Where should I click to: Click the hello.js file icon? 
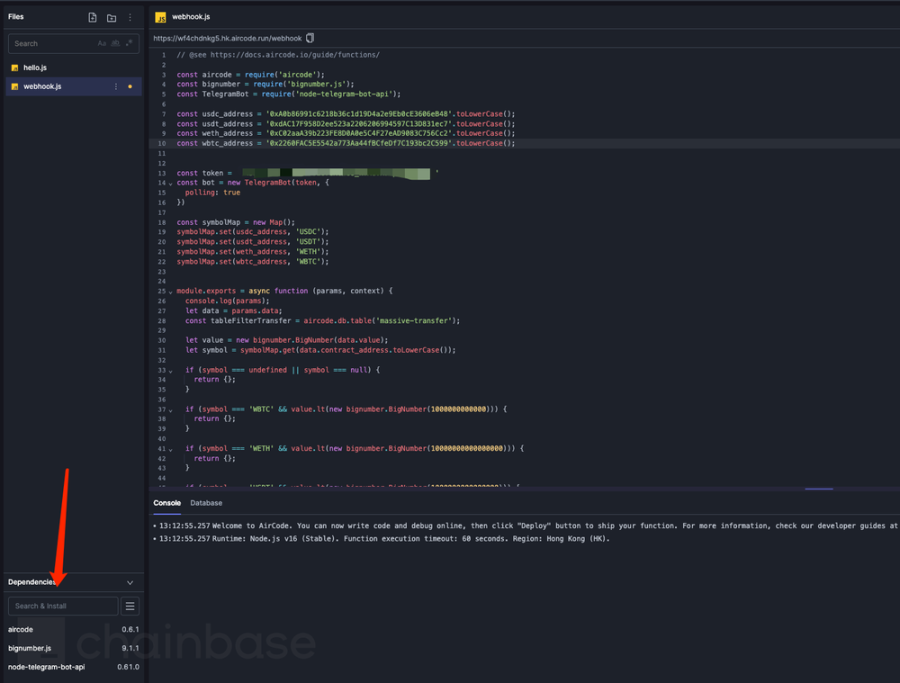[15, 68]
